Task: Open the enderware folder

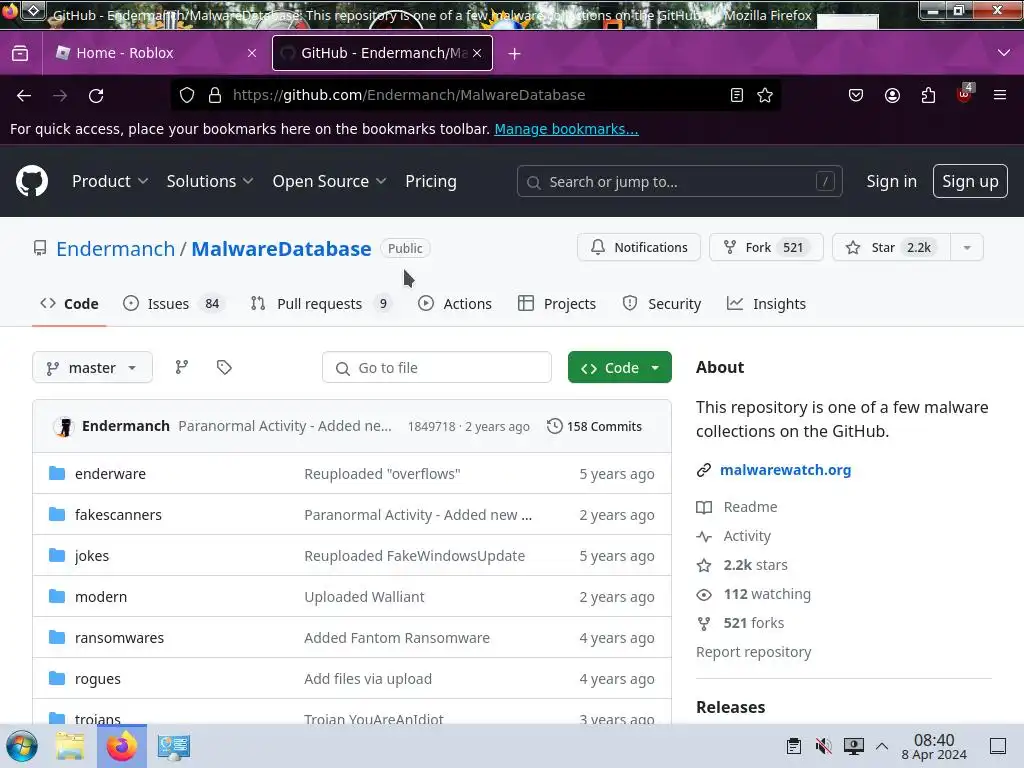Action: tap(110, 473)
